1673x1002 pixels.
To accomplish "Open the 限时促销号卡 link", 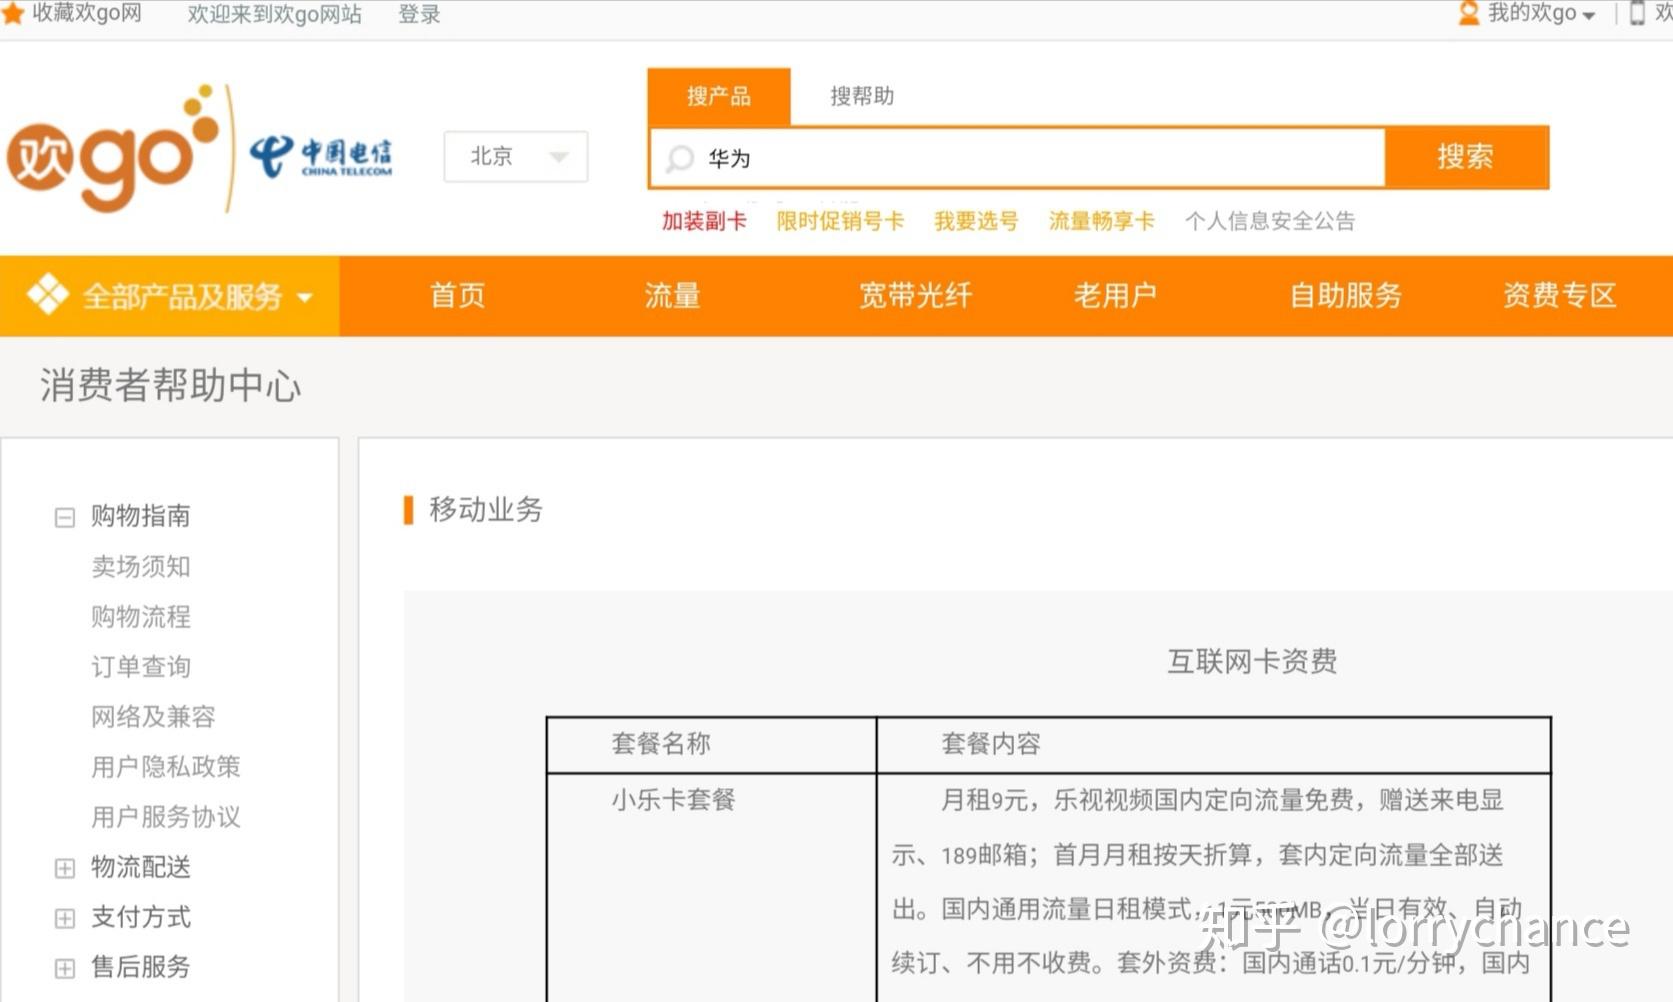I will pos(840,221).
